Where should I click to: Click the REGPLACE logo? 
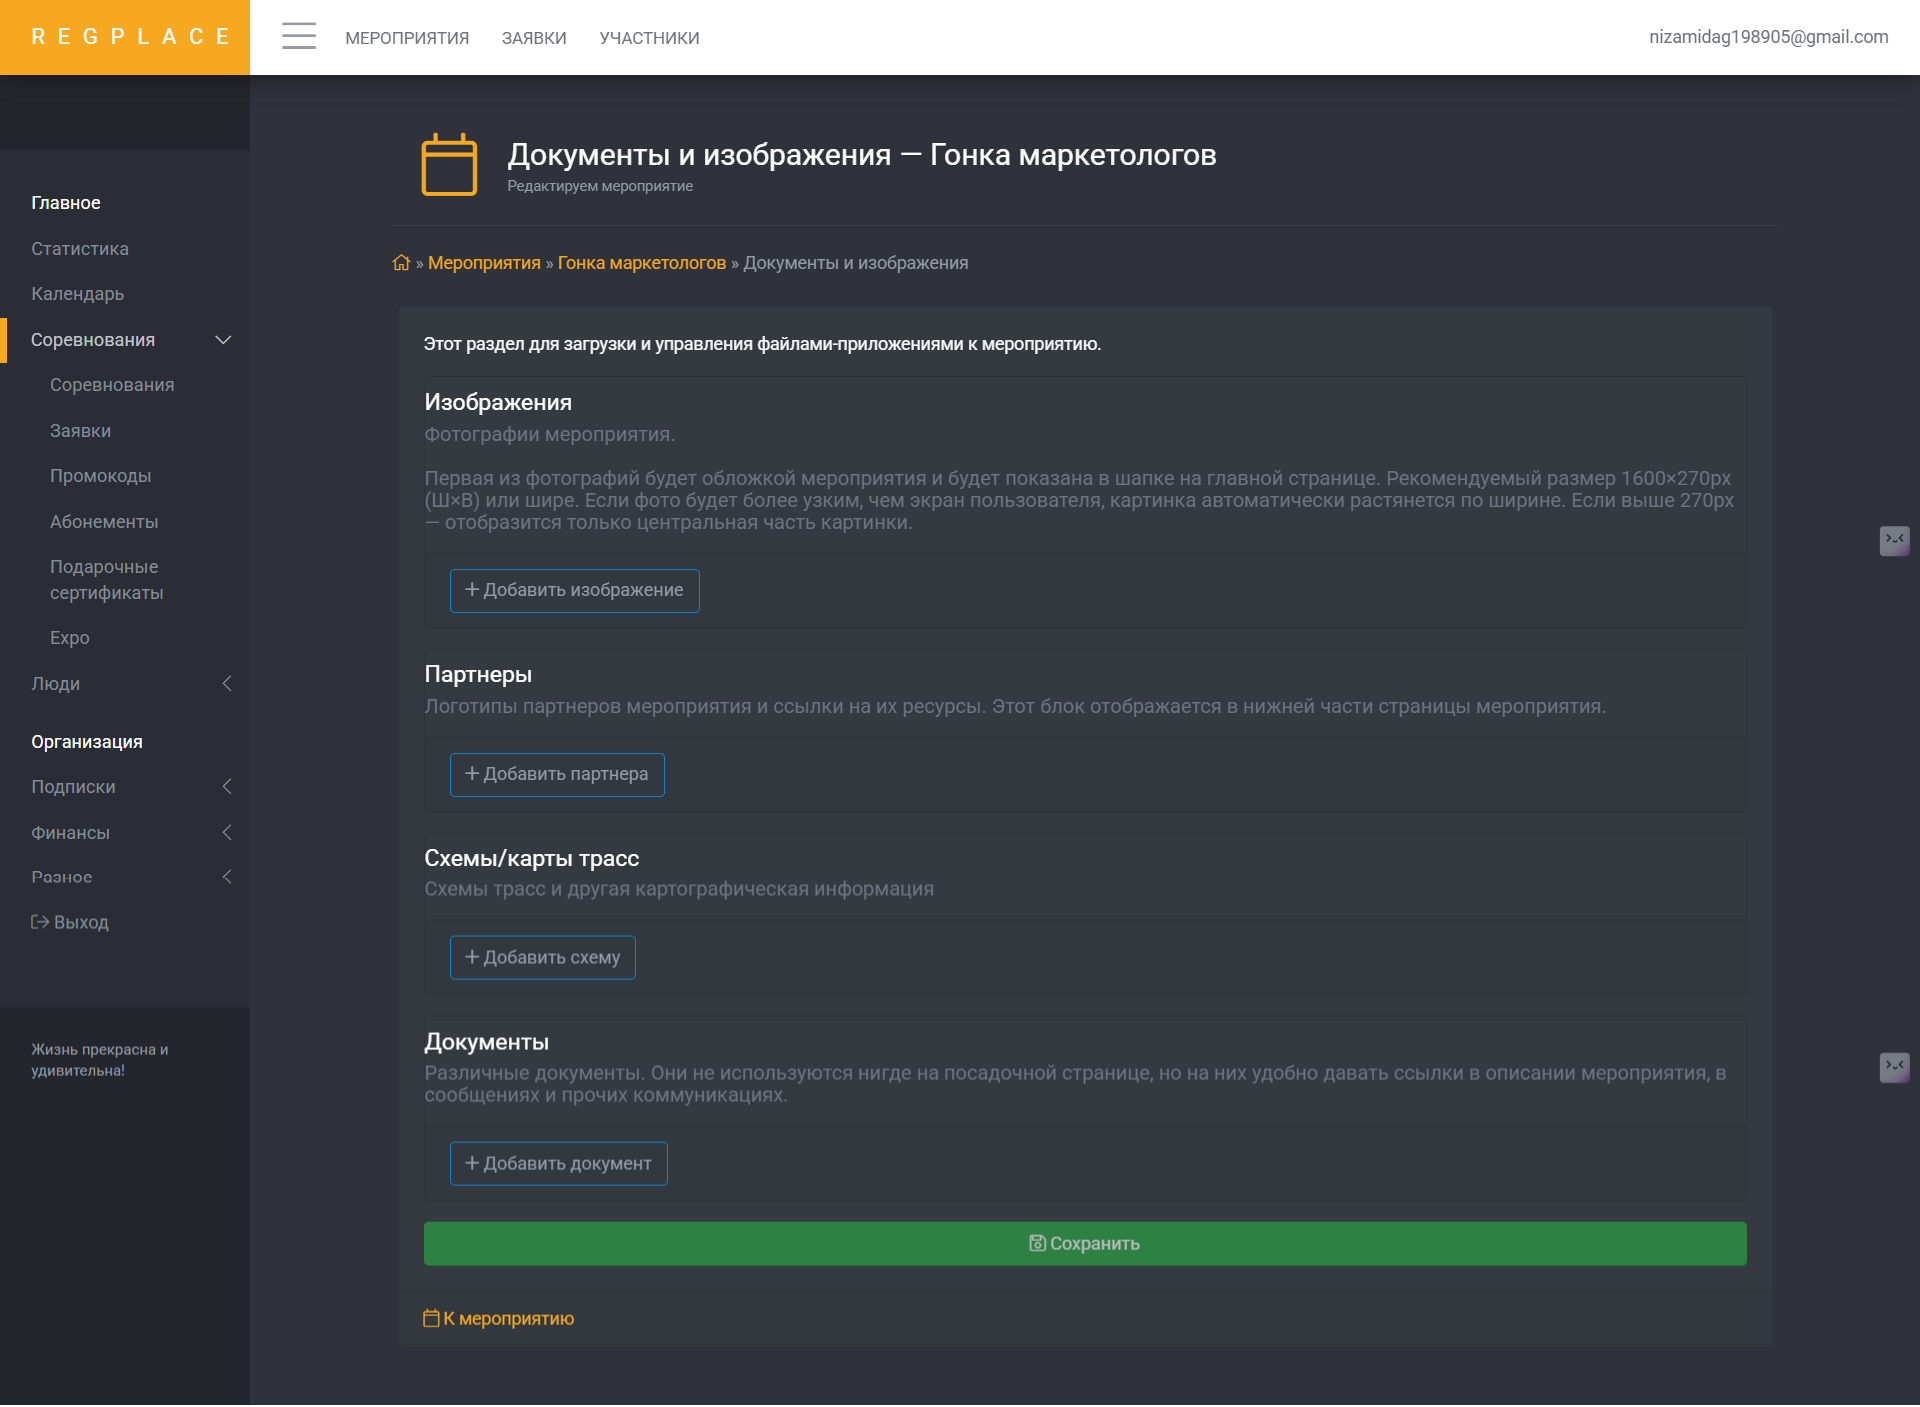125,37
